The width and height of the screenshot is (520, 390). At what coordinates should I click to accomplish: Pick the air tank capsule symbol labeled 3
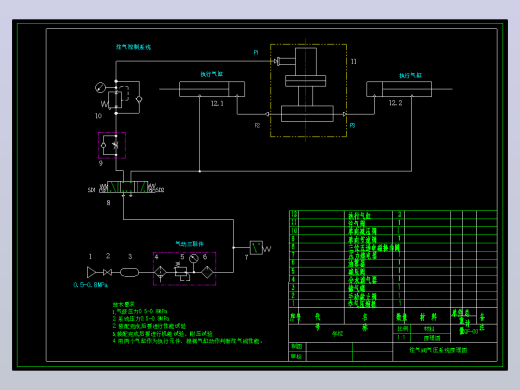(129, 272)
